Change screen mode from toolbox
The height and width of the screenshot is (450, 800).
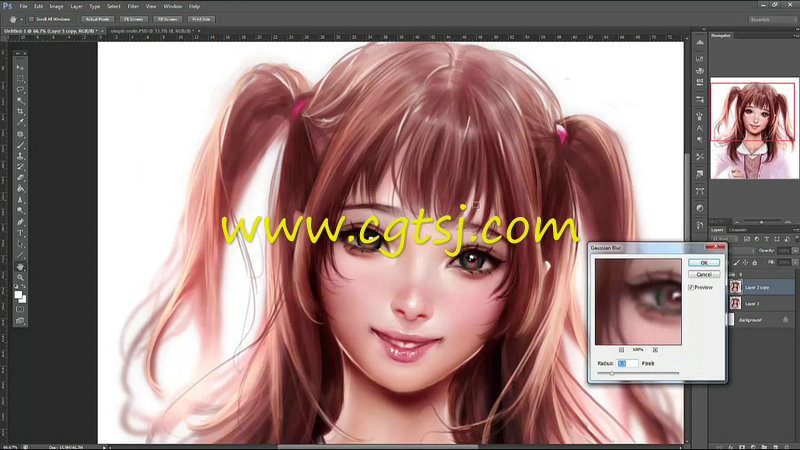(20, 320)
